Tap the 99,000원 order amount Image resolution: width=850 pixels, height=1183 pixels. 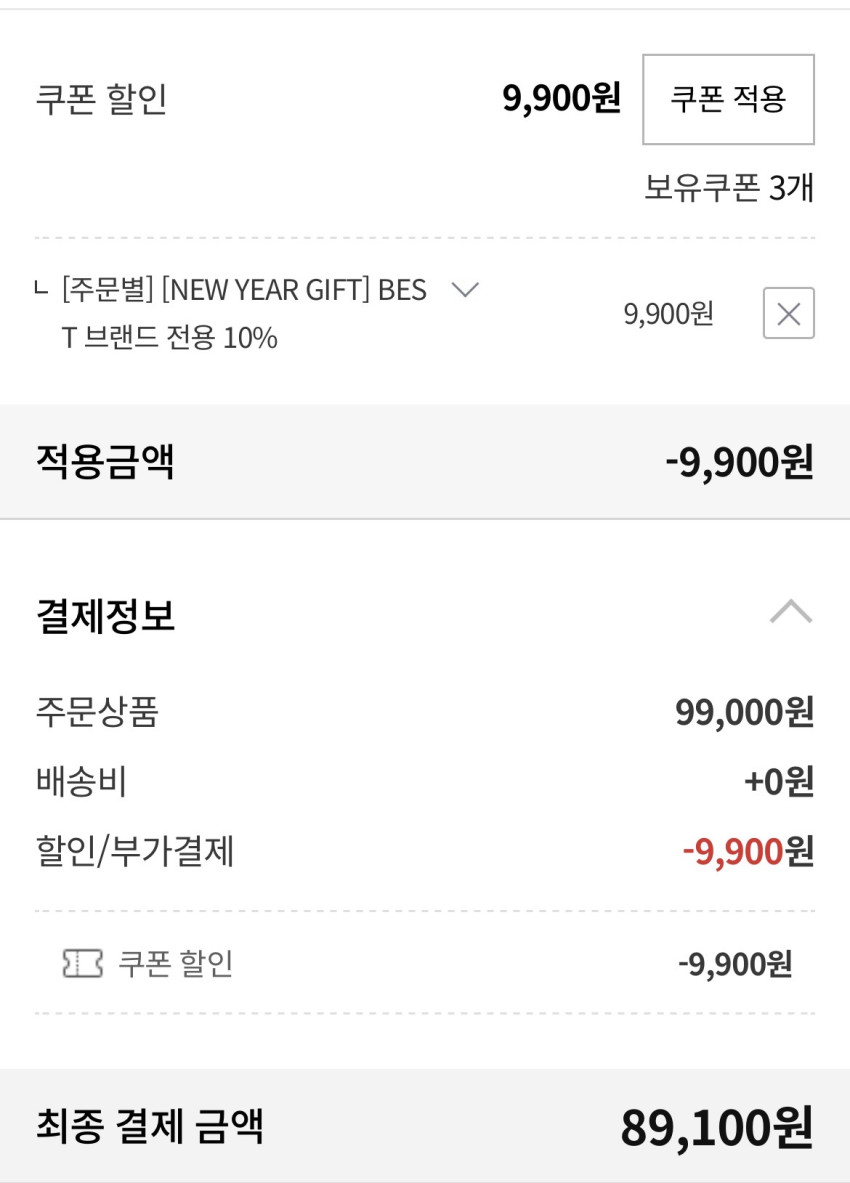744,712
